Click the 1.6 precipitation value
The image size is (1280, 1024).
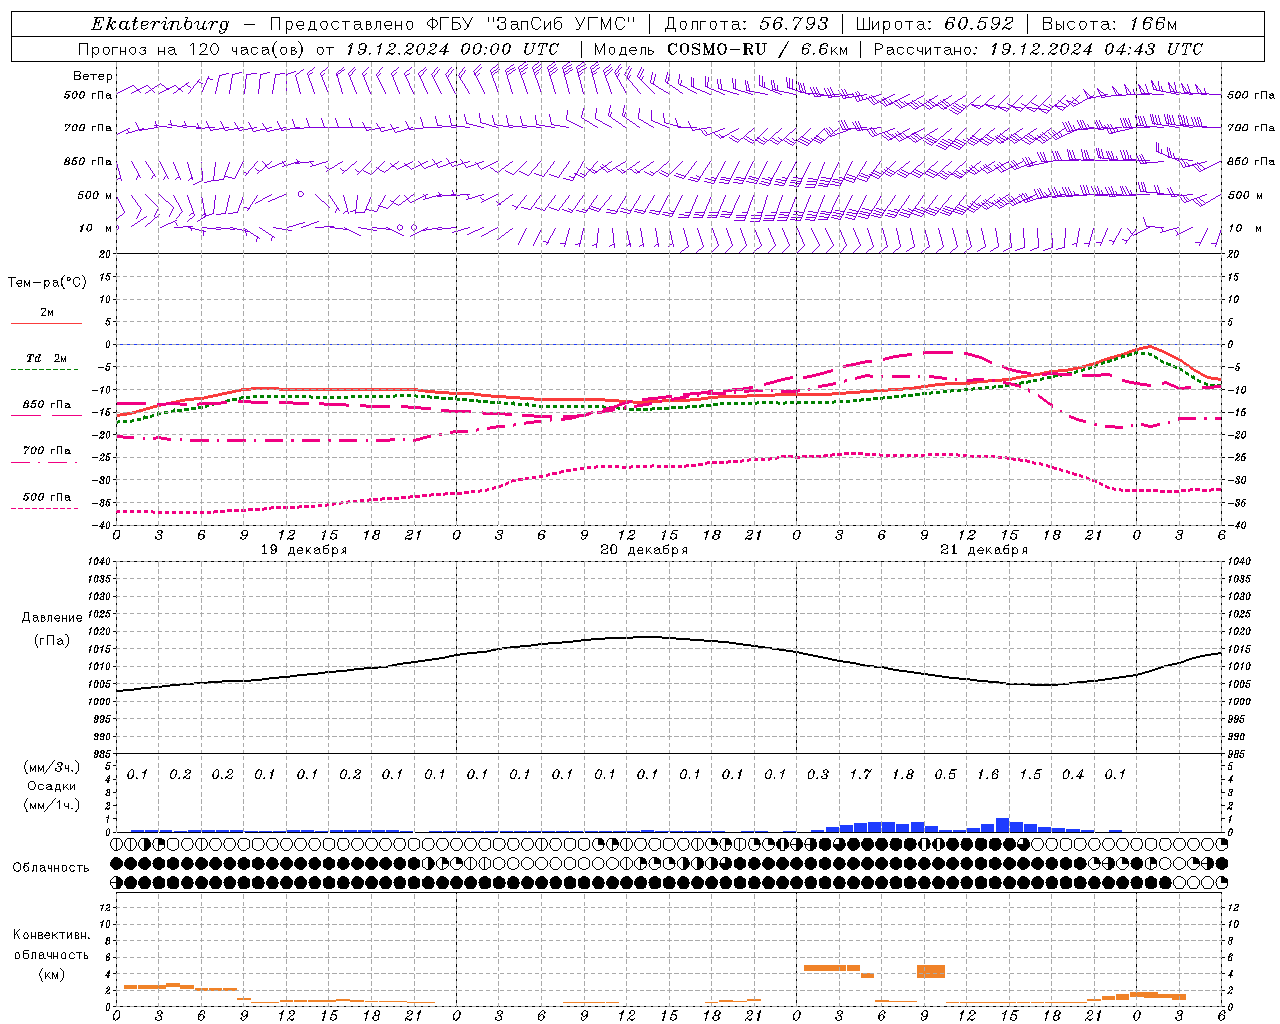point(988,774)
